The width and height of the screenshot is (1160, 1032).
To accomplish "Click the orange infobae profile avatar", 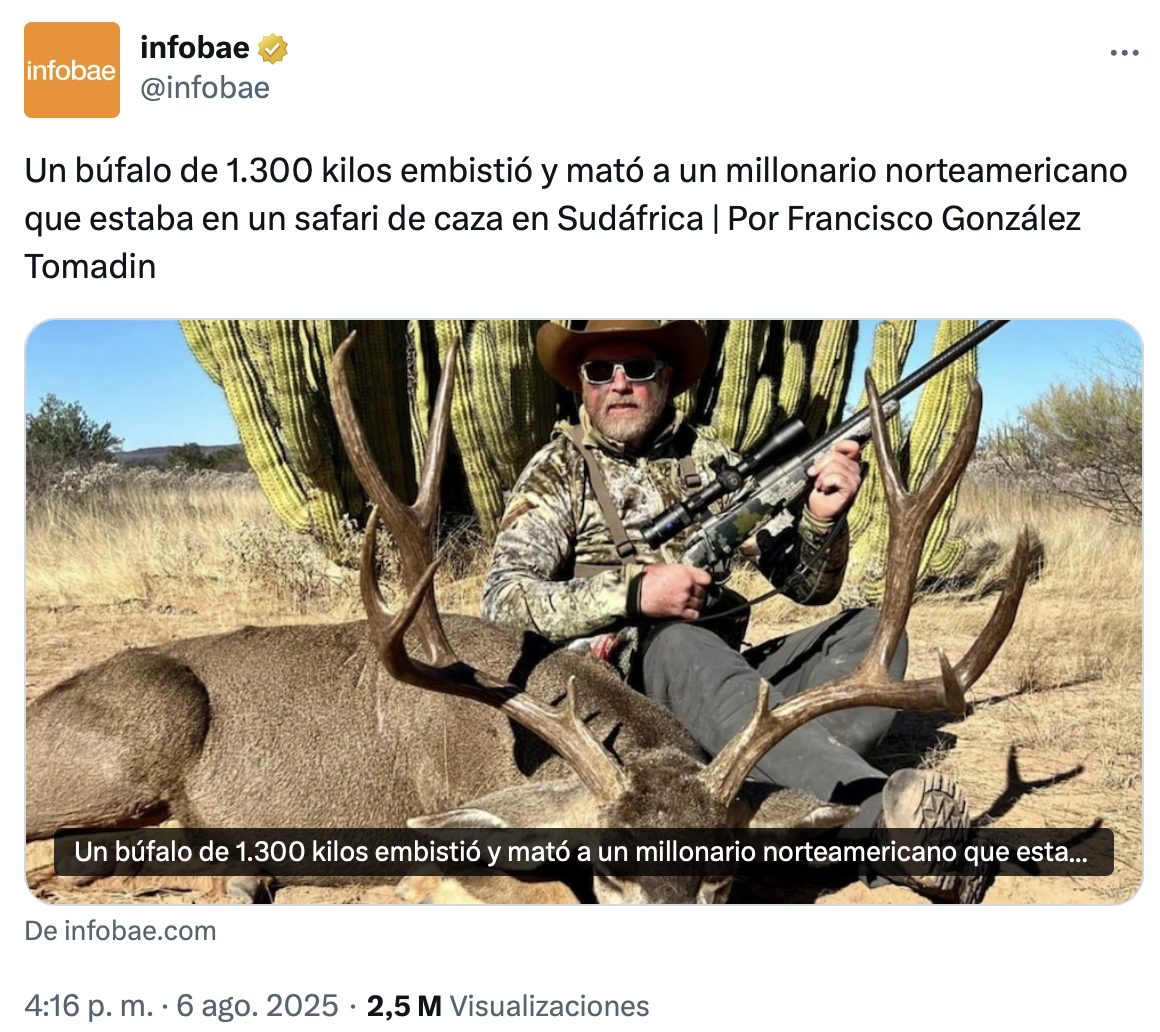I will click(72, 70).
